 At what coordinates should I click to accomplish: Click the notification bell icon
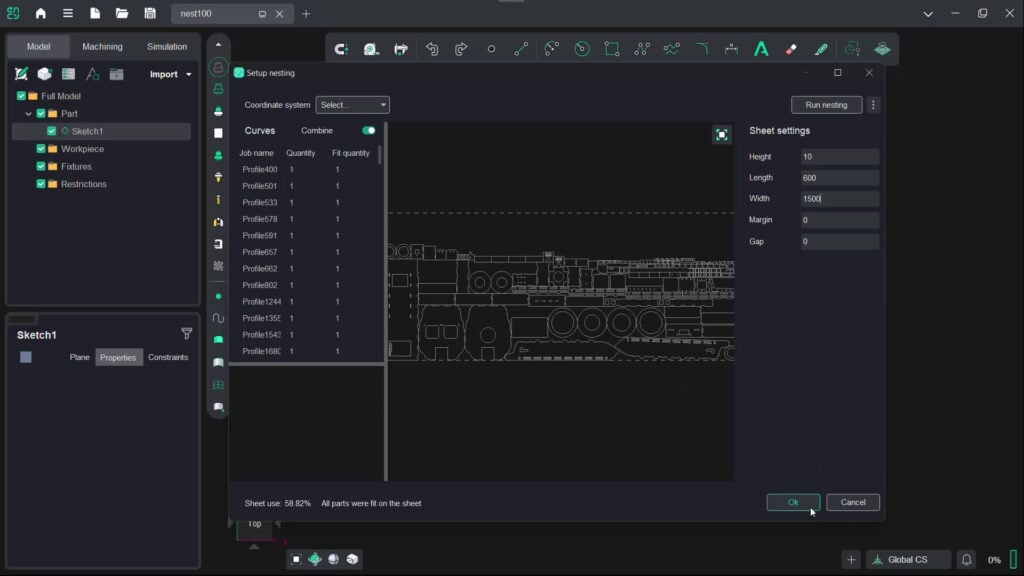point(967,560)
